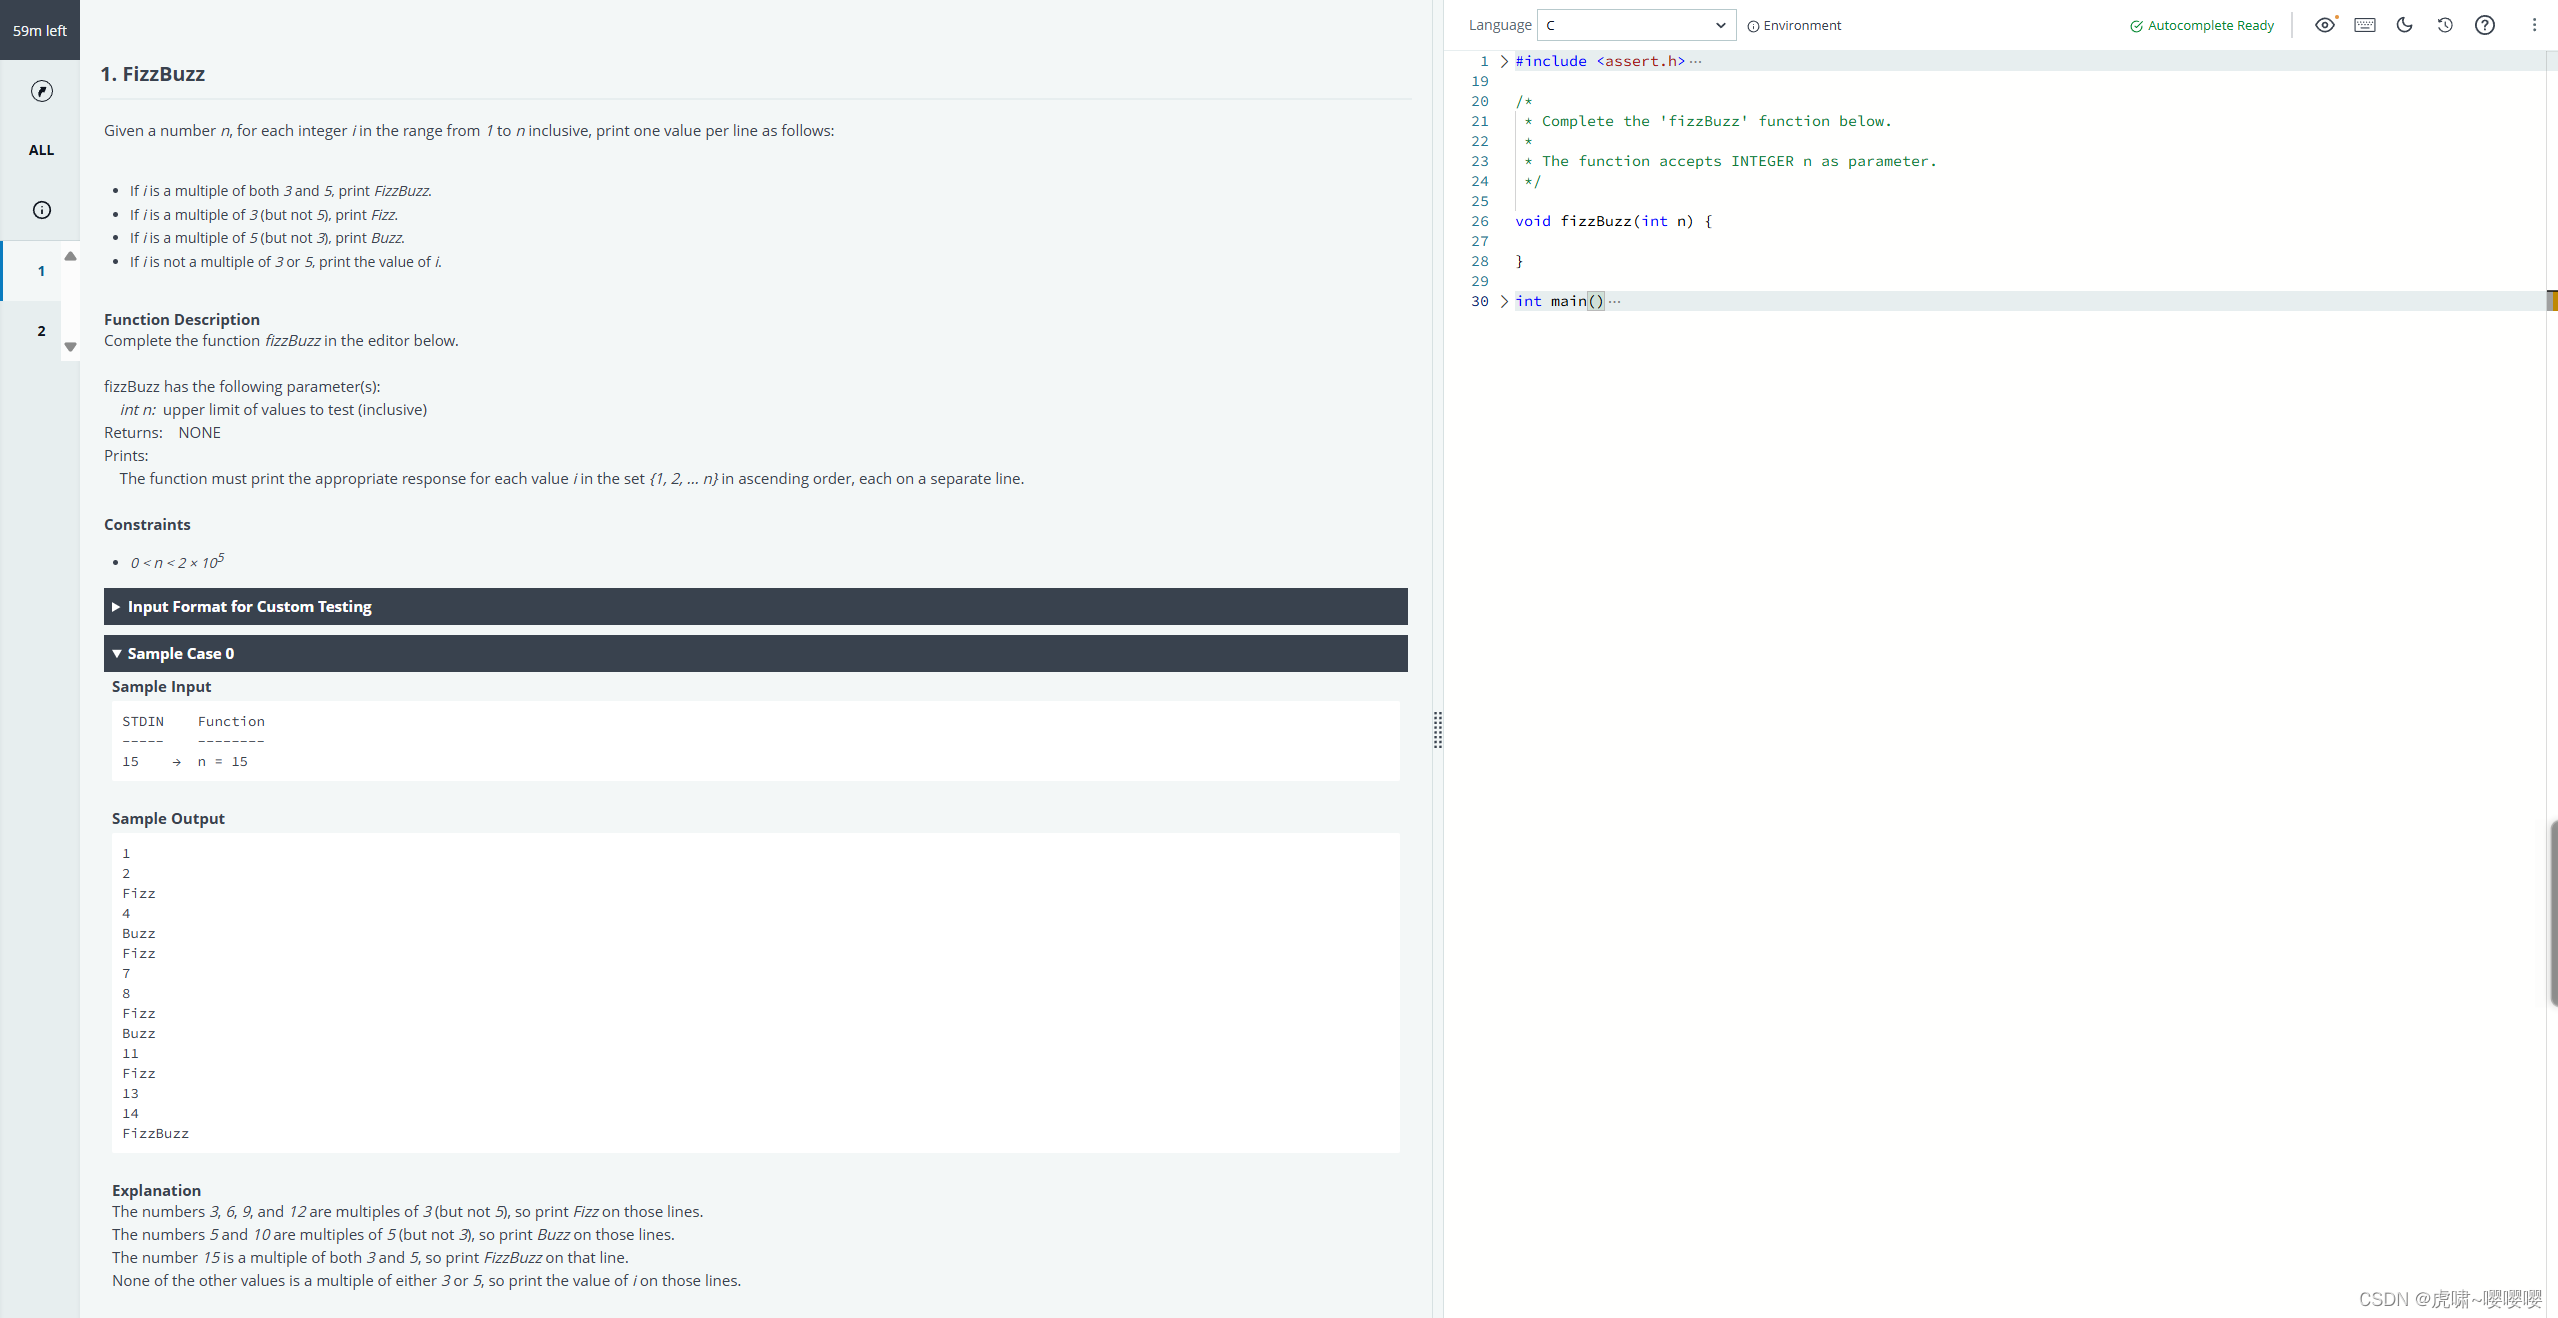Open the info icon in left sidebar
This screenshot has height=1318, width=2558.
pyautogui.click(x=41, y=210)
